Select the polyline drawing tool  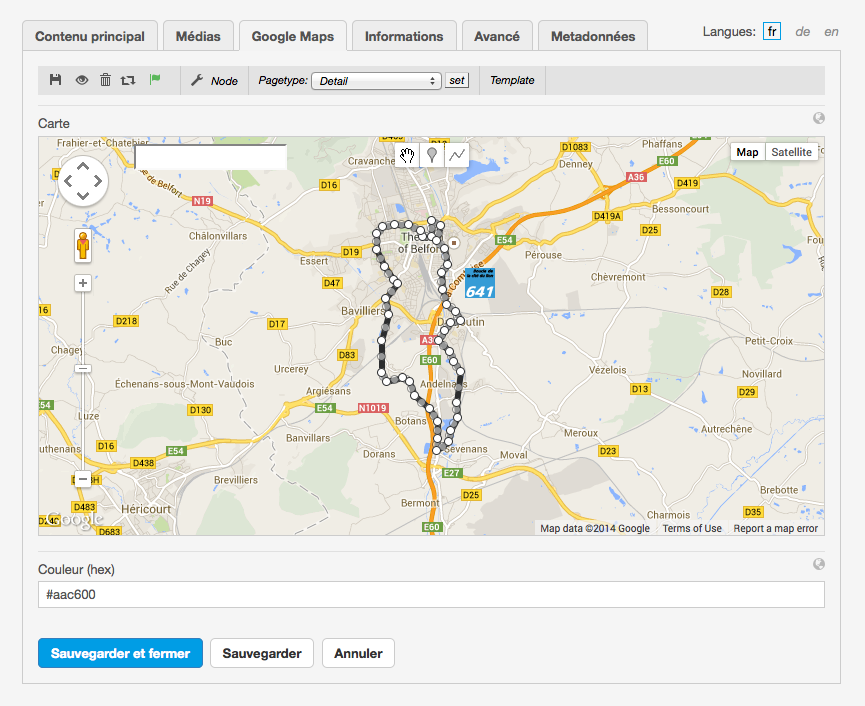coord(457,154)
